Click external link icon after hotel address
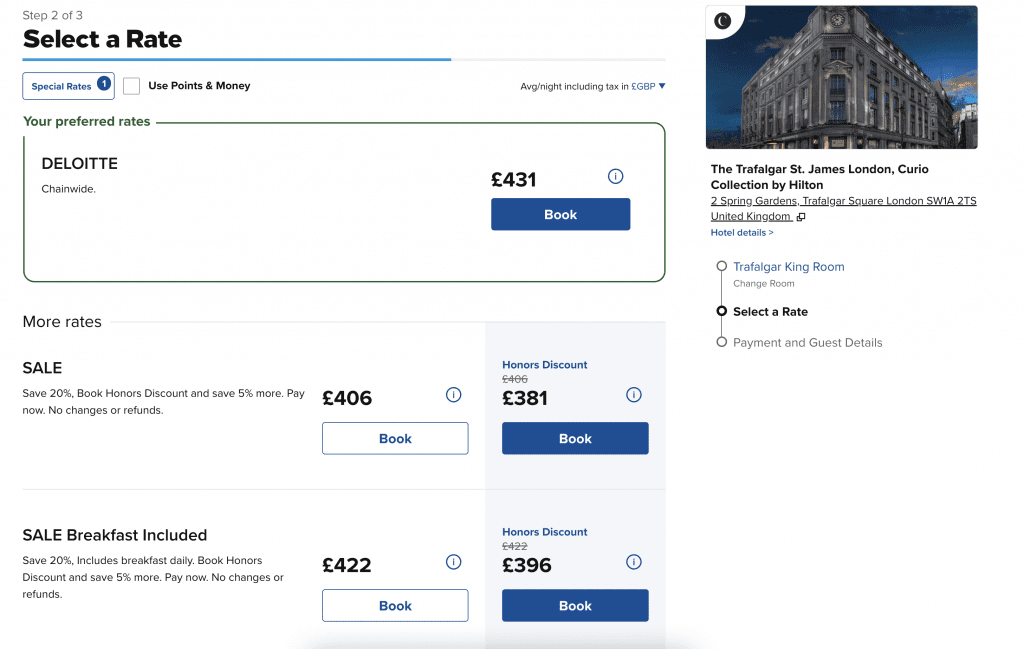This screenshot has height=649, width=1024. (801, 217)
